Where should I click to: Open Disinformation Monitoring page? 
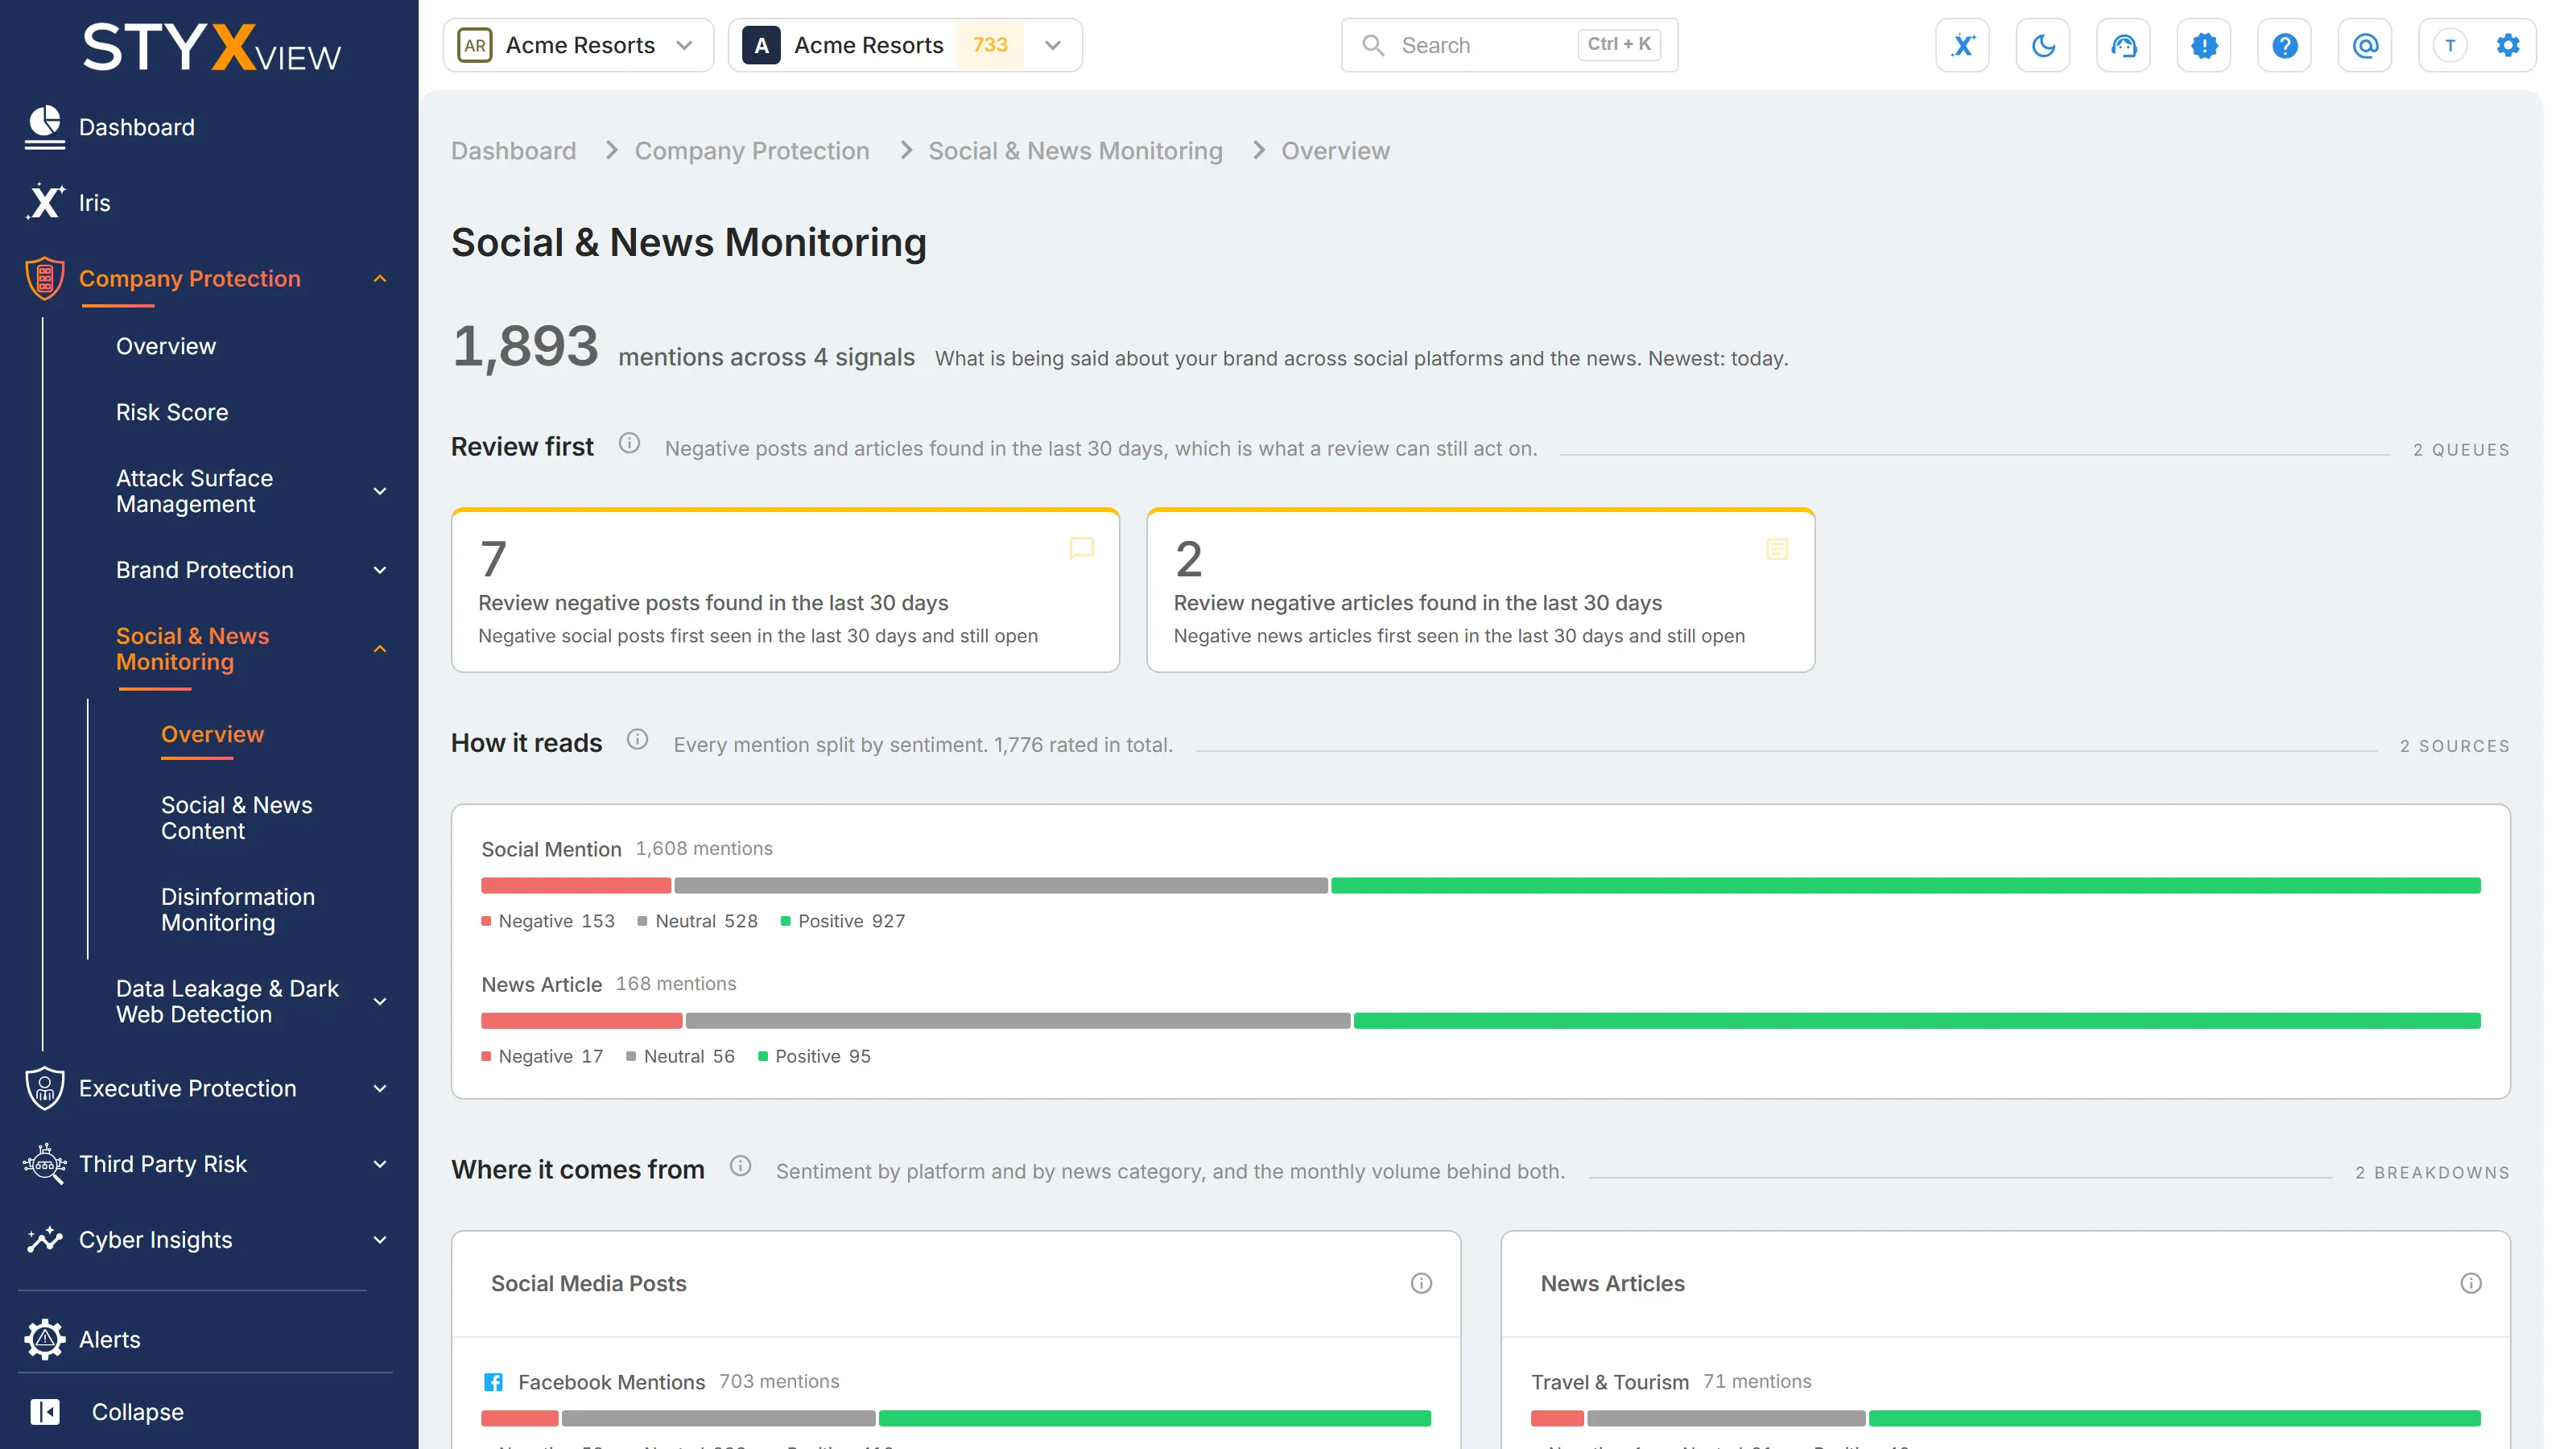(x=237, y=910)
